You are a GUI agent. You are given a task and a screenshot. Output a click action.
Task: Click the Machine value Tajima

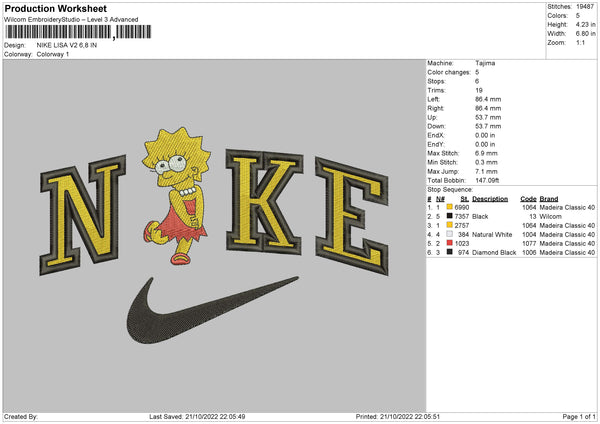point(485,63)
